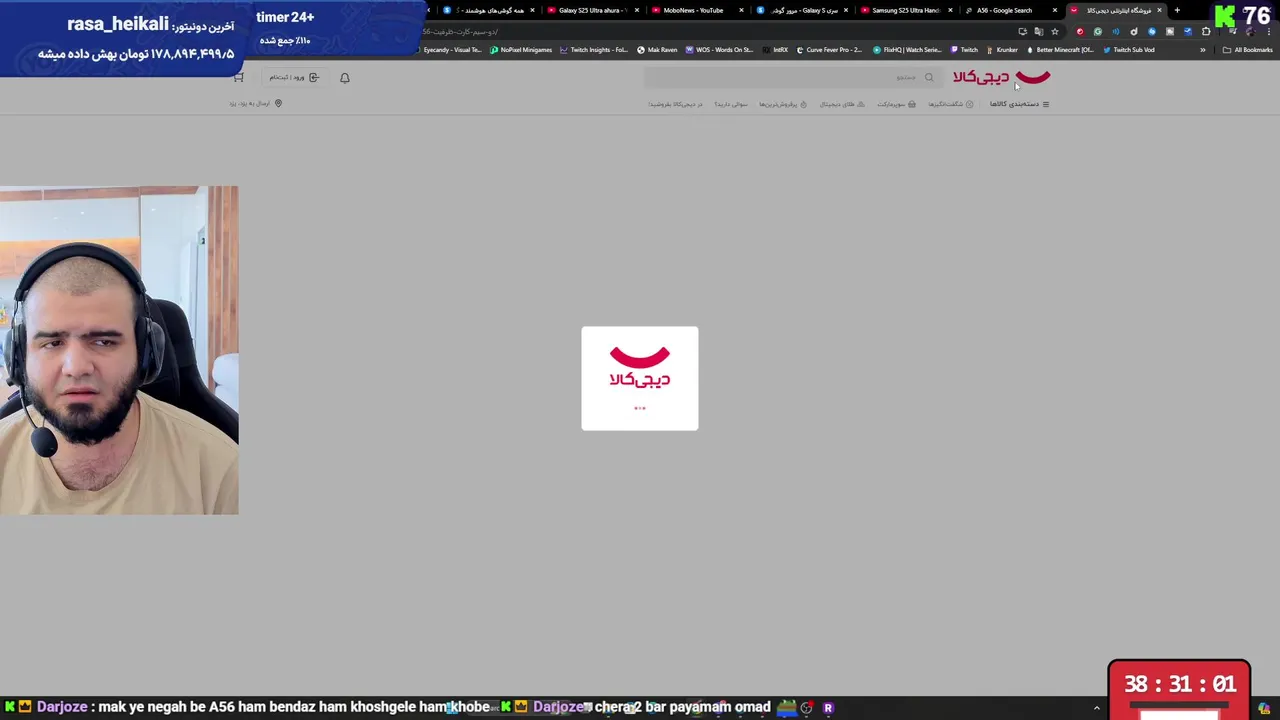Open the All Bookmarks folder
1280x720 pixels.
1247,50
